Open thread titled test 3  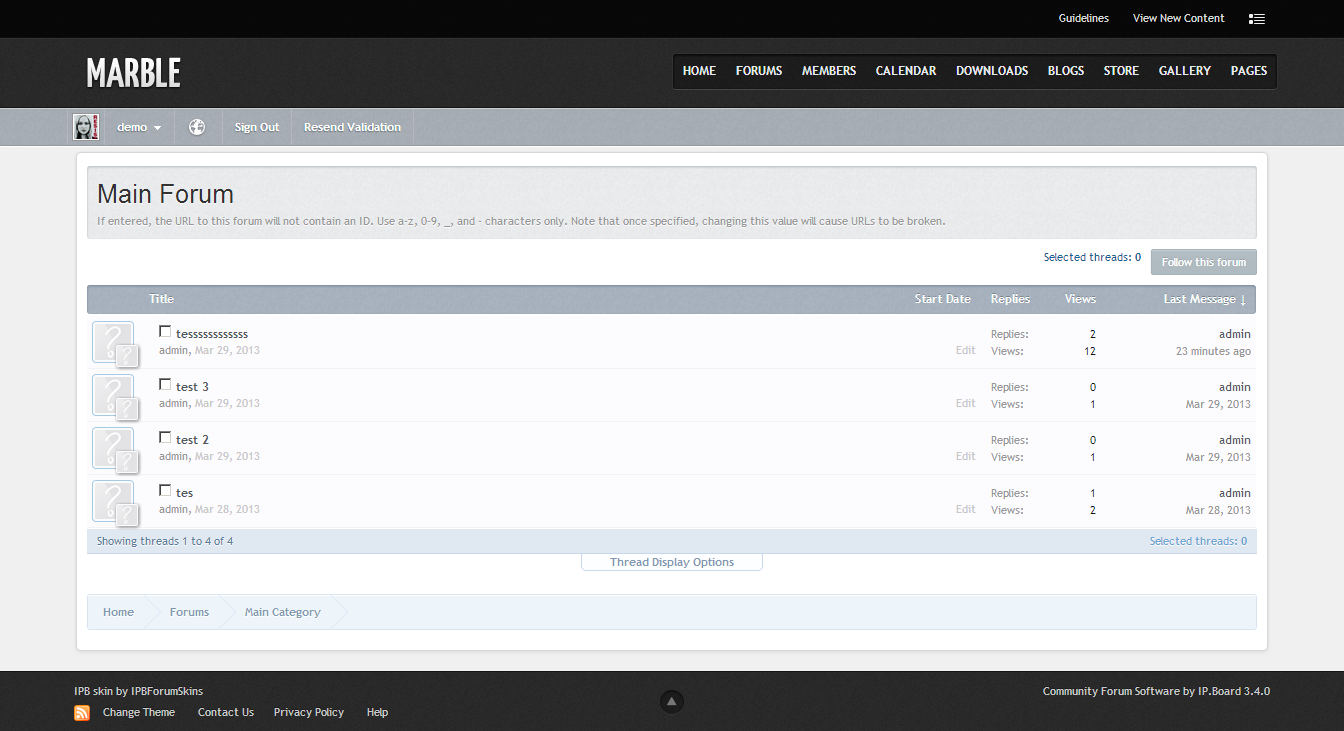pos(192,387)
